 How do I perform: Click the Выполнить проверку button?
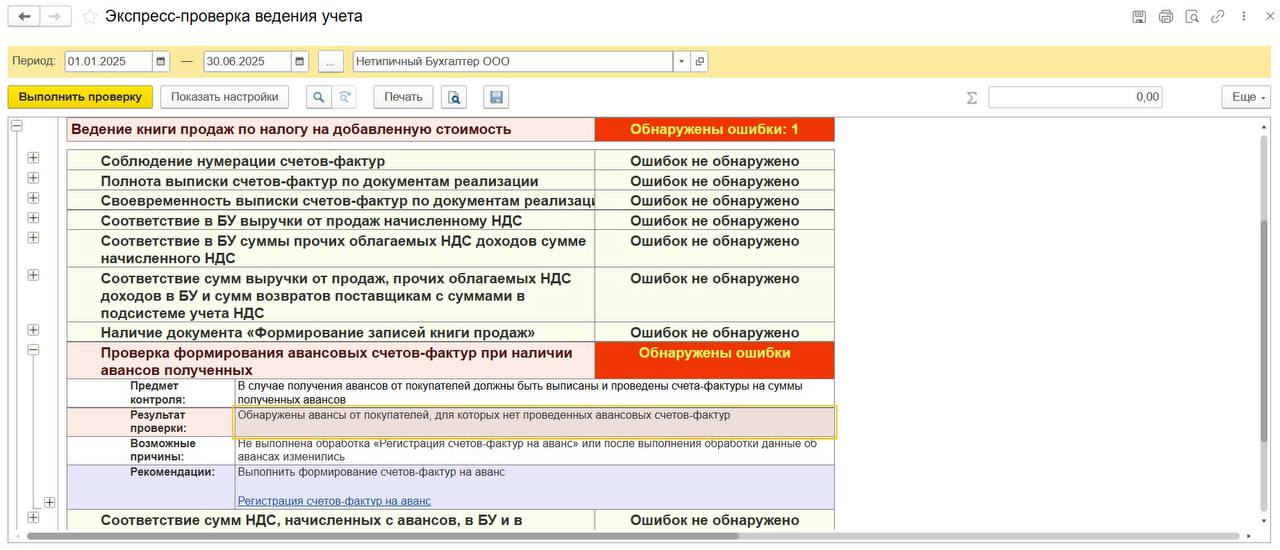click(80, 97)
